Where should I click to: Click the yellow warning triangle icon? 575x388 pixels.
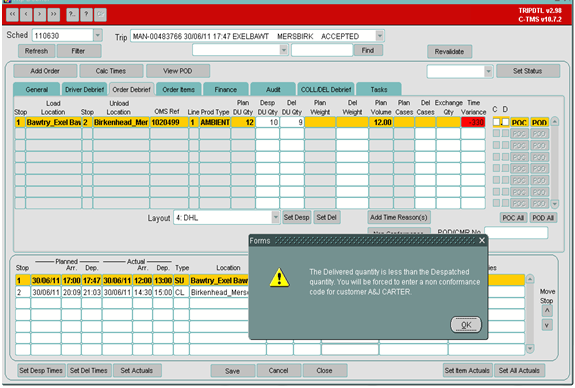click(x=279, y=278)
